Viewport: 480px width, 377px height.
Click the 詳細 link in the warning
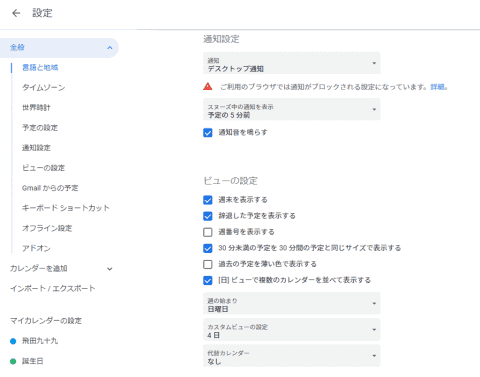point(438,87)
